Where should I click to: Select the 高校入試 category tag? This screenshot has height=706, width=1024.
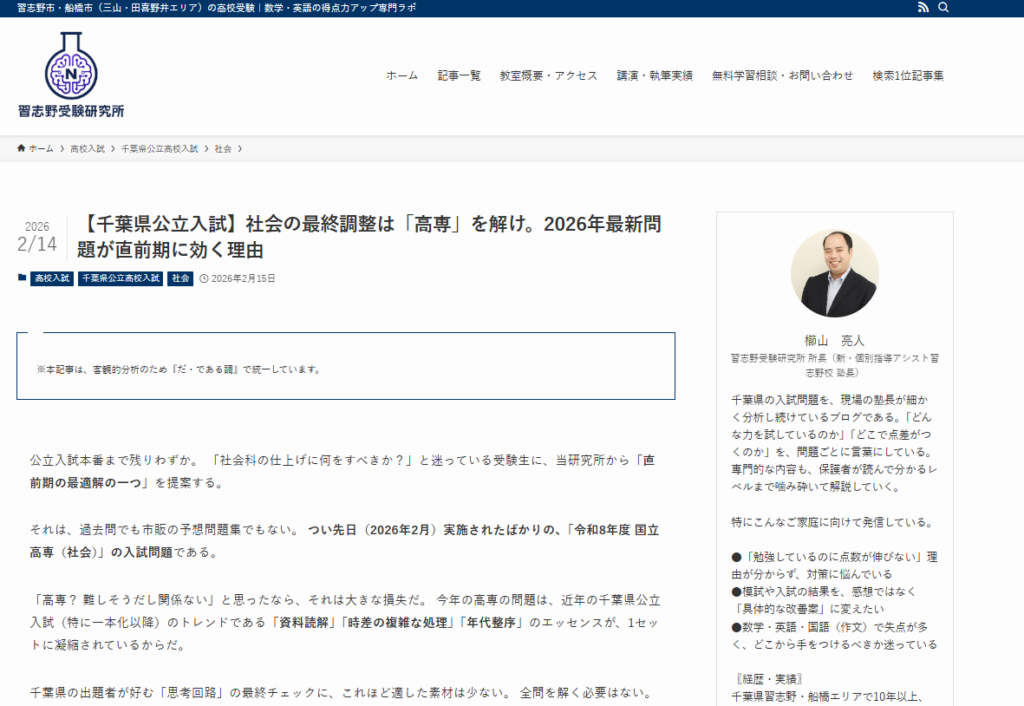tap(52, 279)
